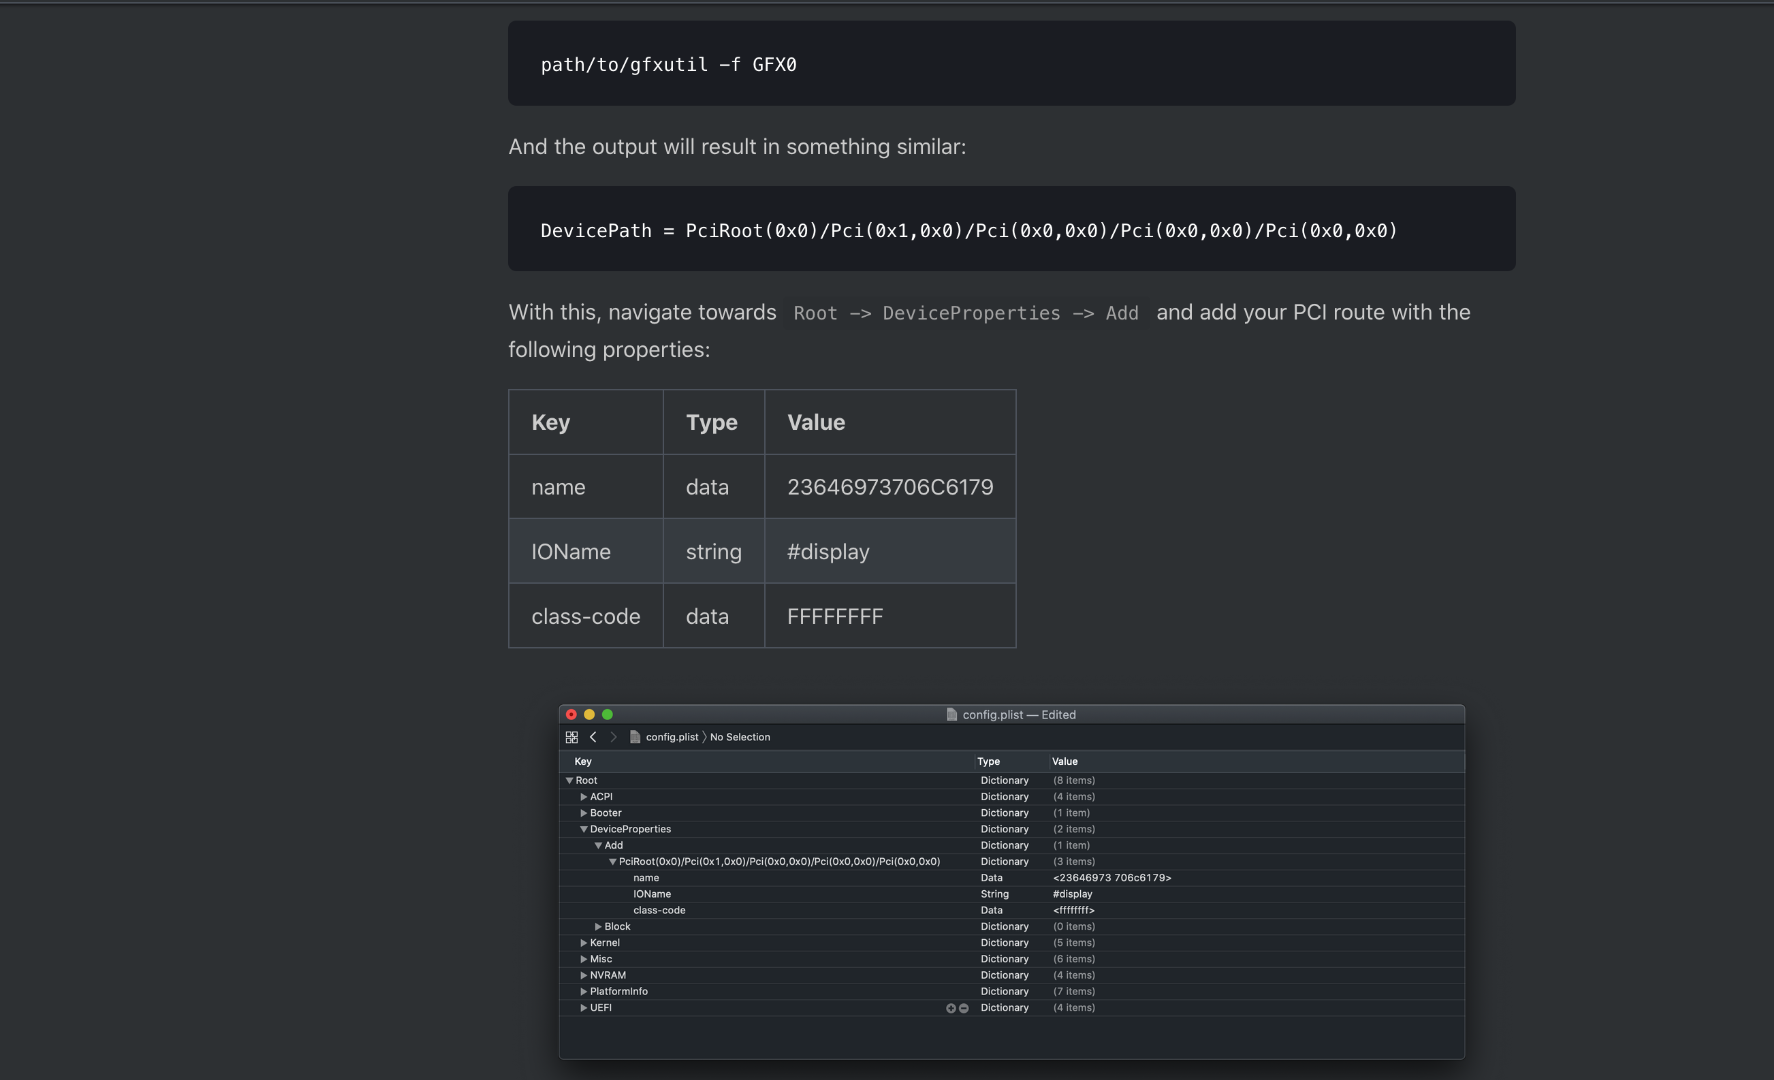1774x1080 pixels.
Task: Click No Selection in the breadcrumb bar
Action: pos(740,737)
